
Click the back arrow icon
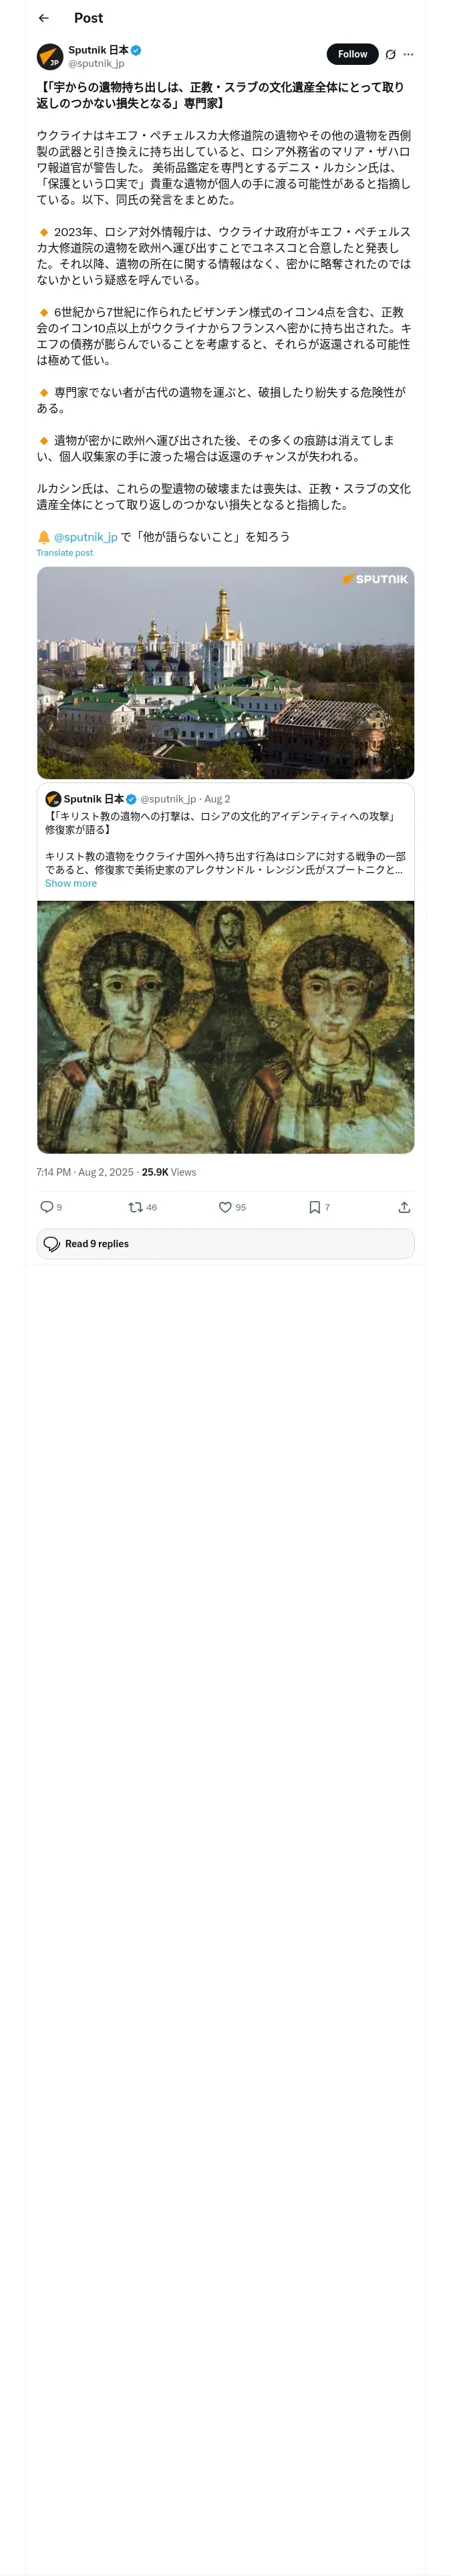44,18
